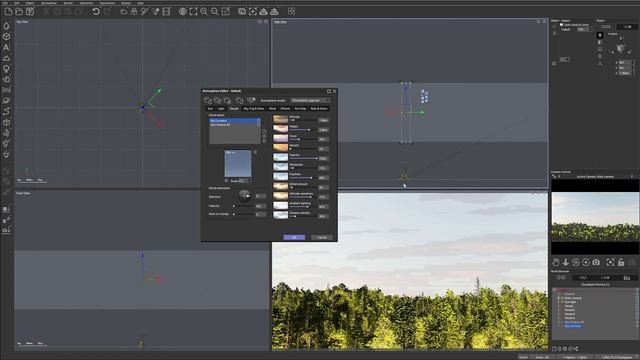
Task: Open the Atmosphere model dropdown
Action: [x=311, y=100]
